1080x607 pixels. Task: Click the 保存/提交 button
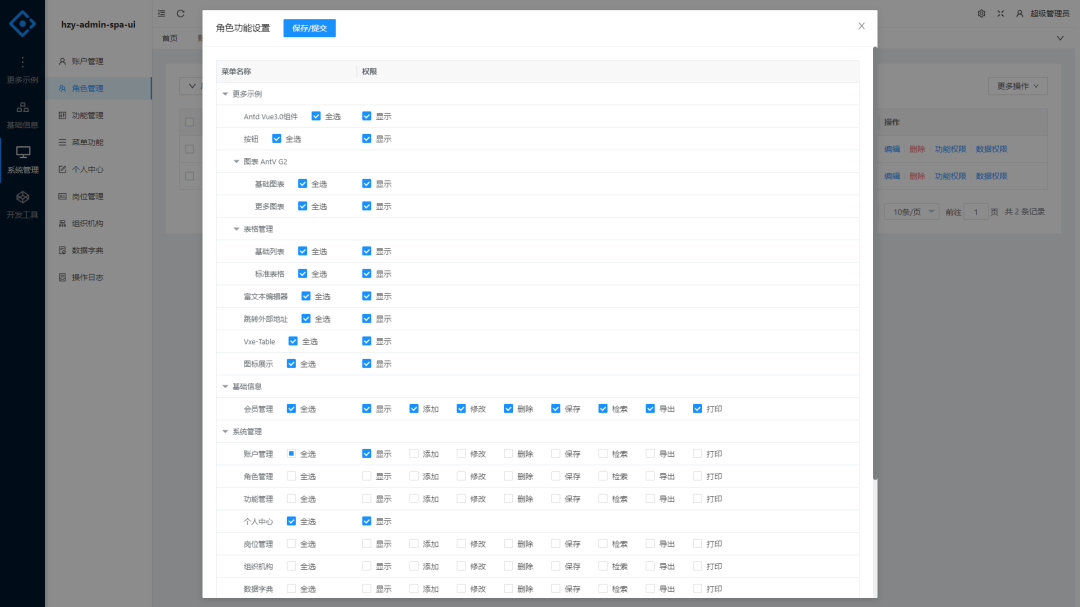coord(311,28)
